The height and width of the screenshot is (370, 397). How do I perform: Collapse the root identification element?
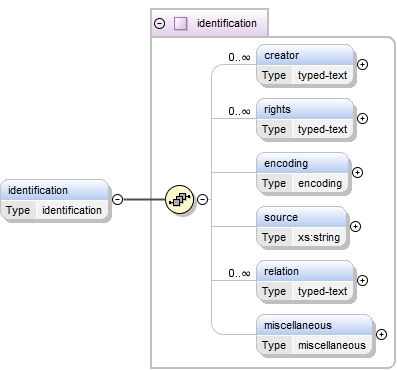tap(117, 199)
